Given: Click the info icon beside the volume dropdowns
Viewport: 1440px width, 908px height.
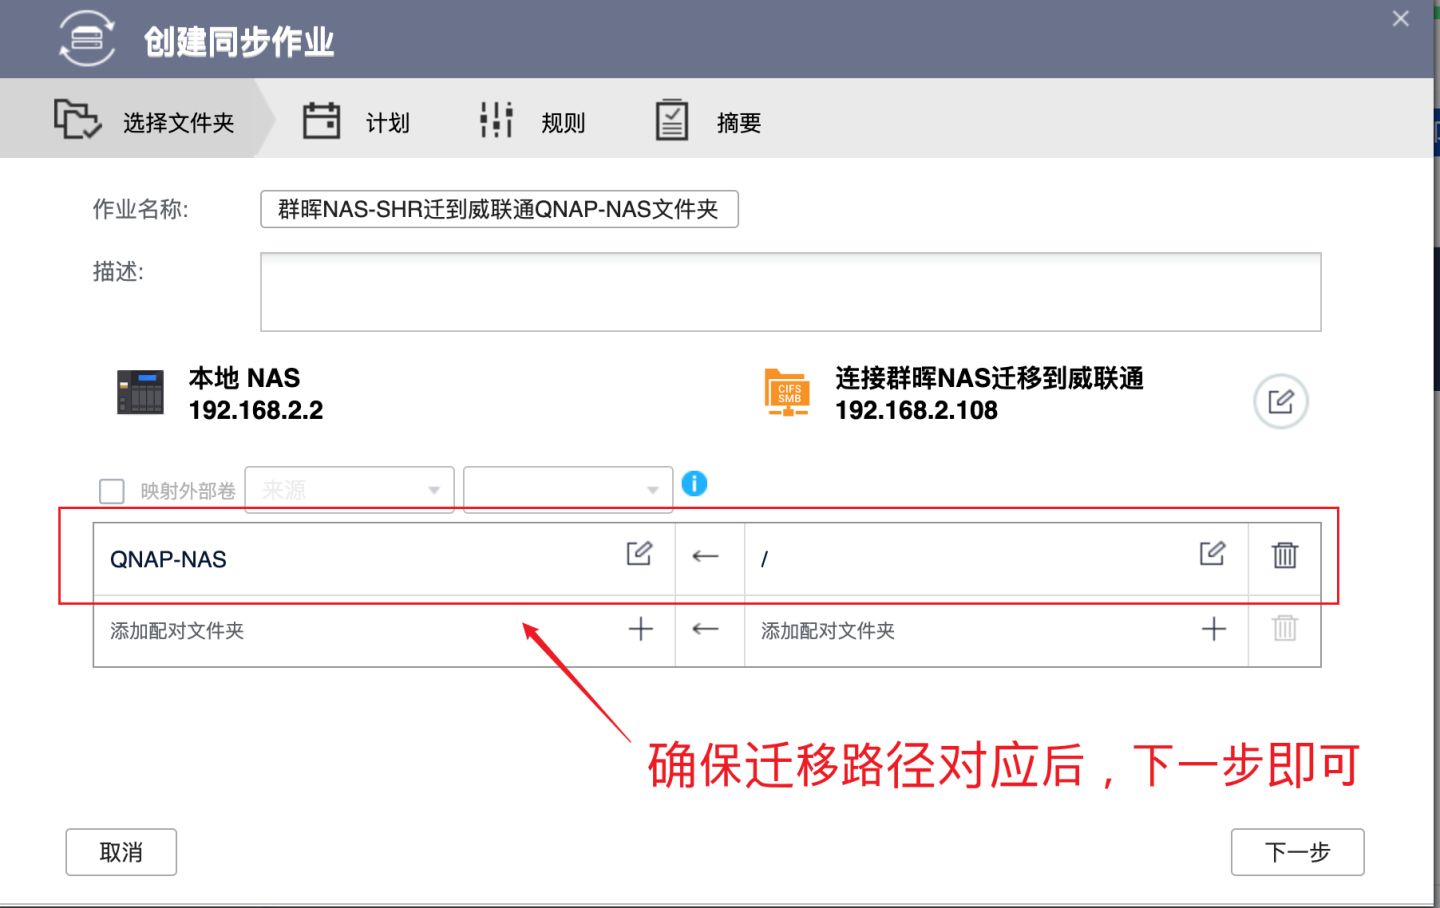Looking at the screenshot, I should tap(694, 484).
